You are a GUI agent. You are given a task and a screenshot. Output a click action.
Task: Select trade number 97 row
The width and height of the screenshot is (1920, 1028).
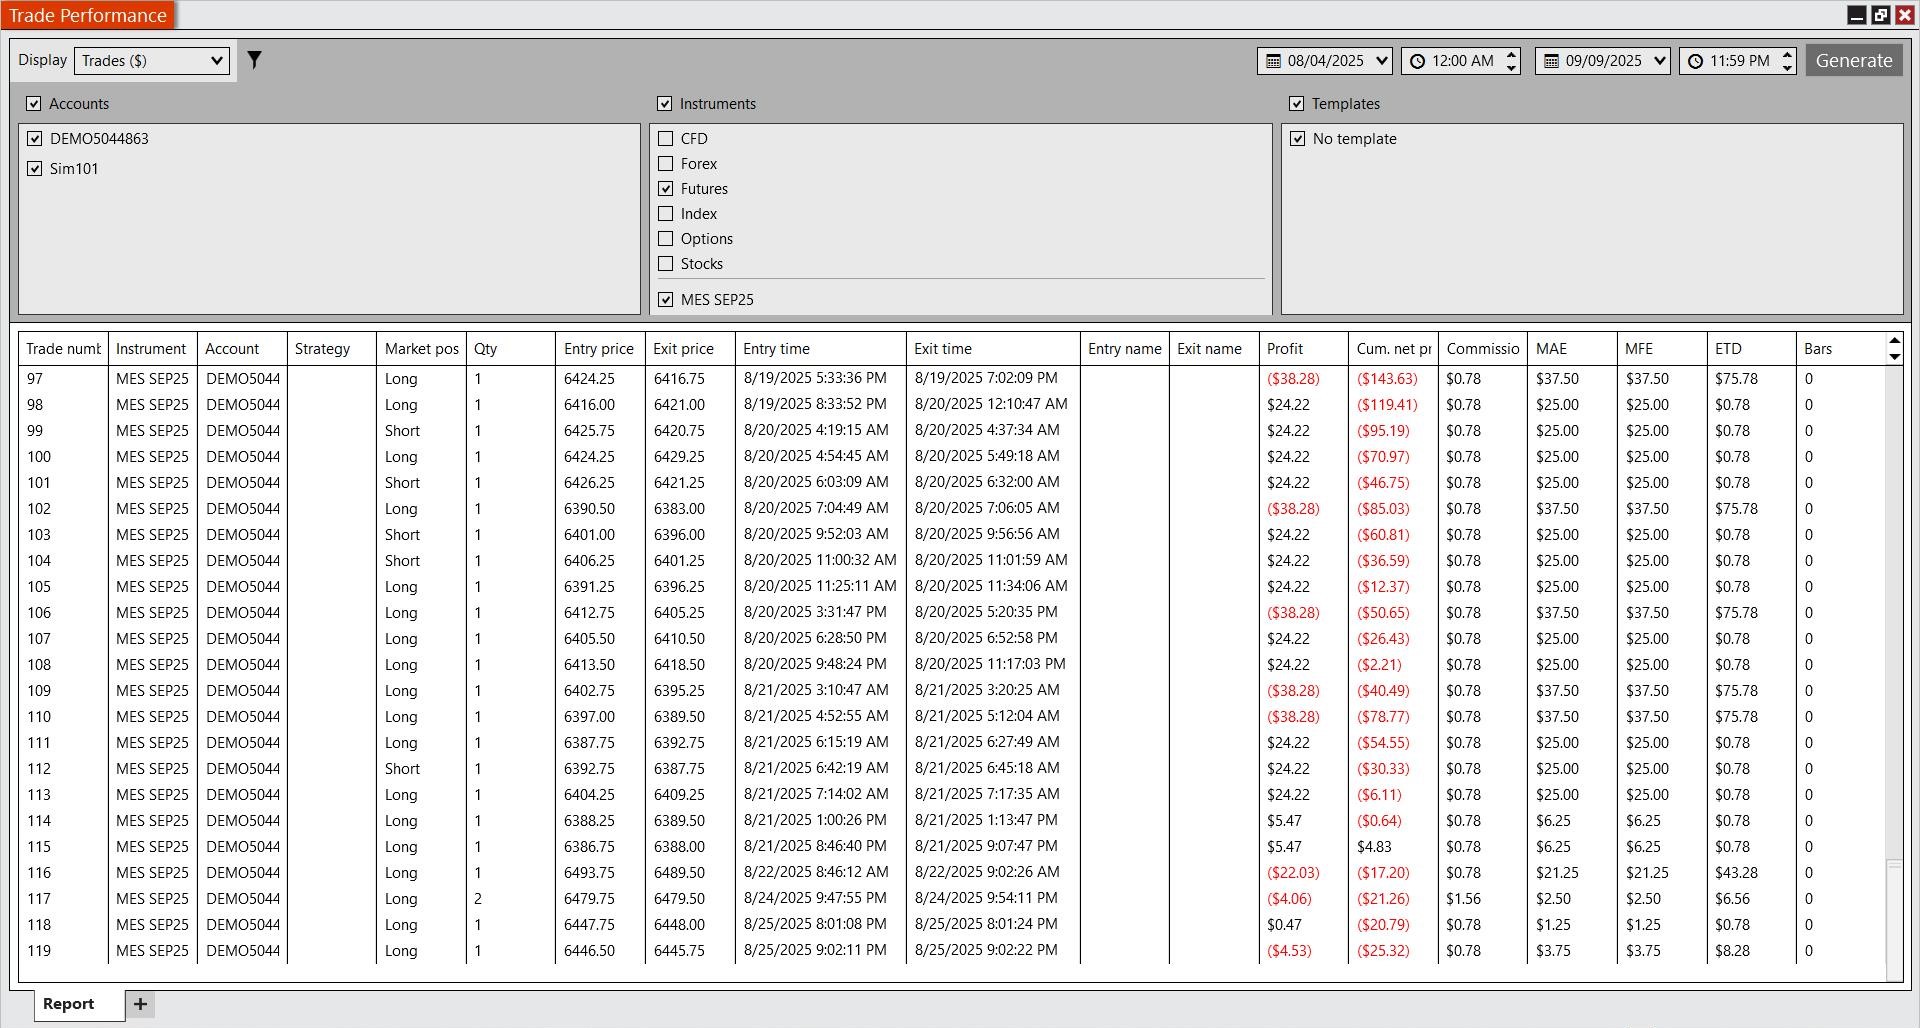point(952,379)
